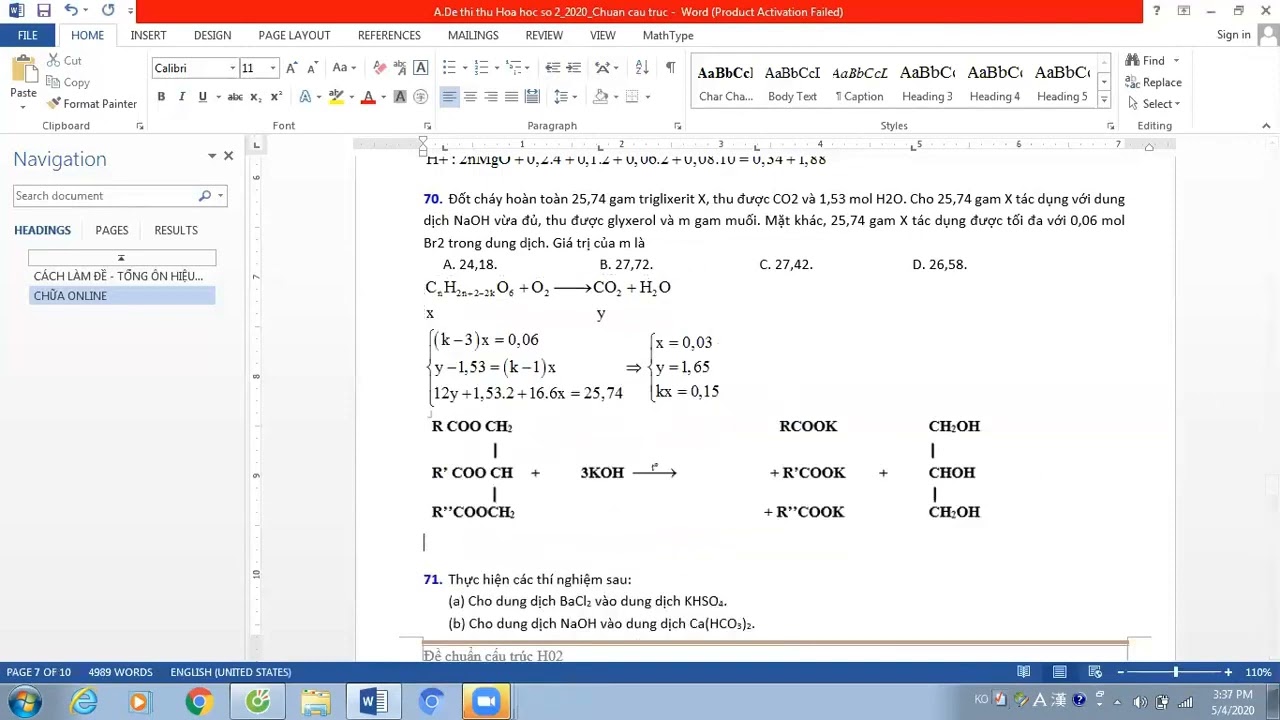1280x720 pixels.
Task: Show PAGES in Navigation pane
Action: pyautogui.click(x=112, y=230)
